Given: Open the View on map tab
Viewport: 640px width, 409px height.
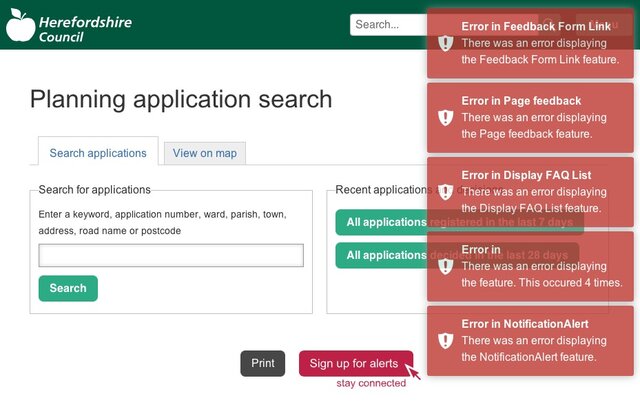Looking at the screenshot, I should (204, 153).
